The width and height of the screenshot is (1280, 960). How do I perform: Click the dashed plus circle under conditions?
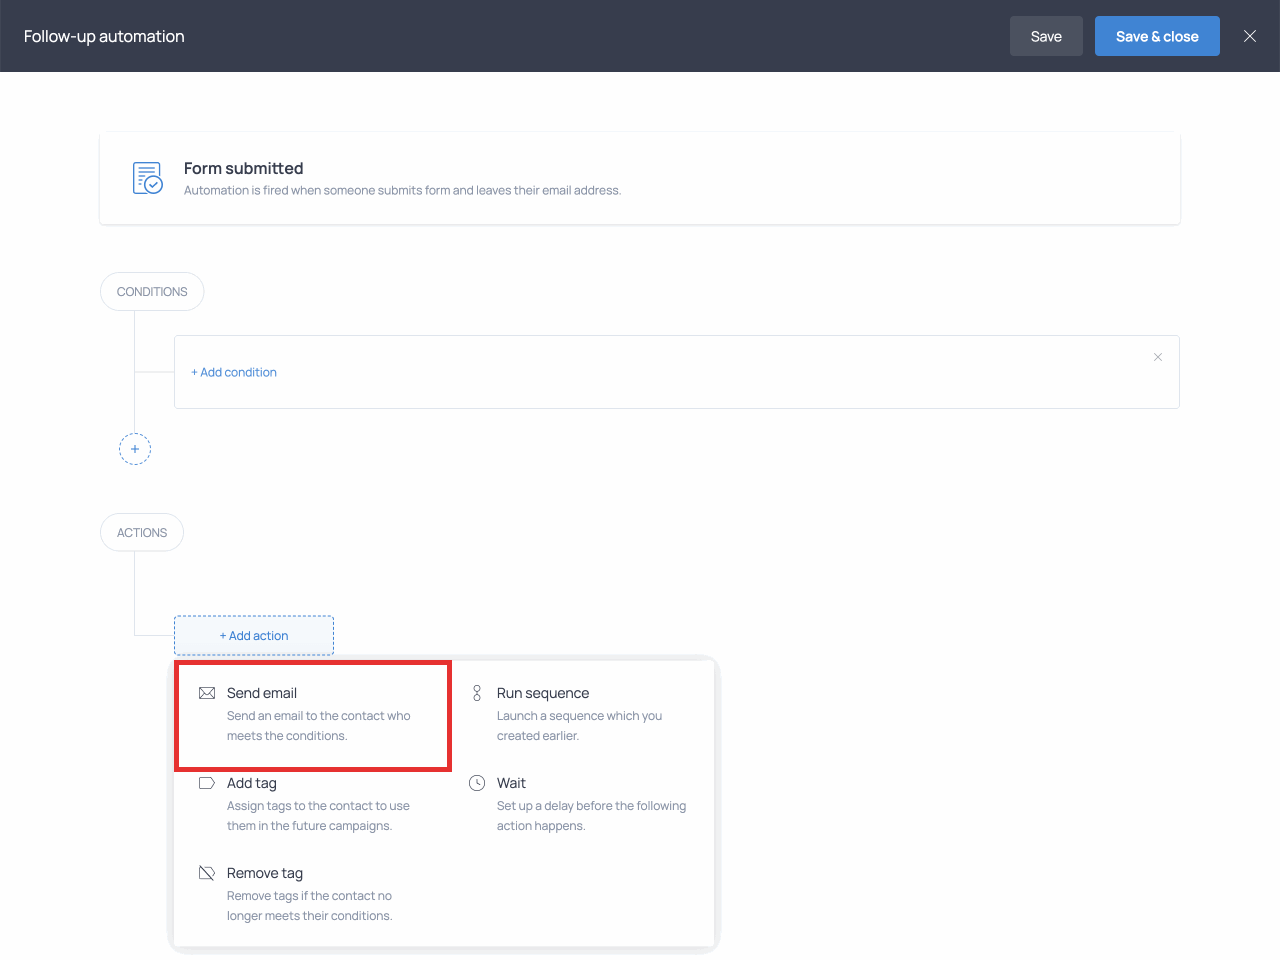pyautogui.click(x=135, y=449)
